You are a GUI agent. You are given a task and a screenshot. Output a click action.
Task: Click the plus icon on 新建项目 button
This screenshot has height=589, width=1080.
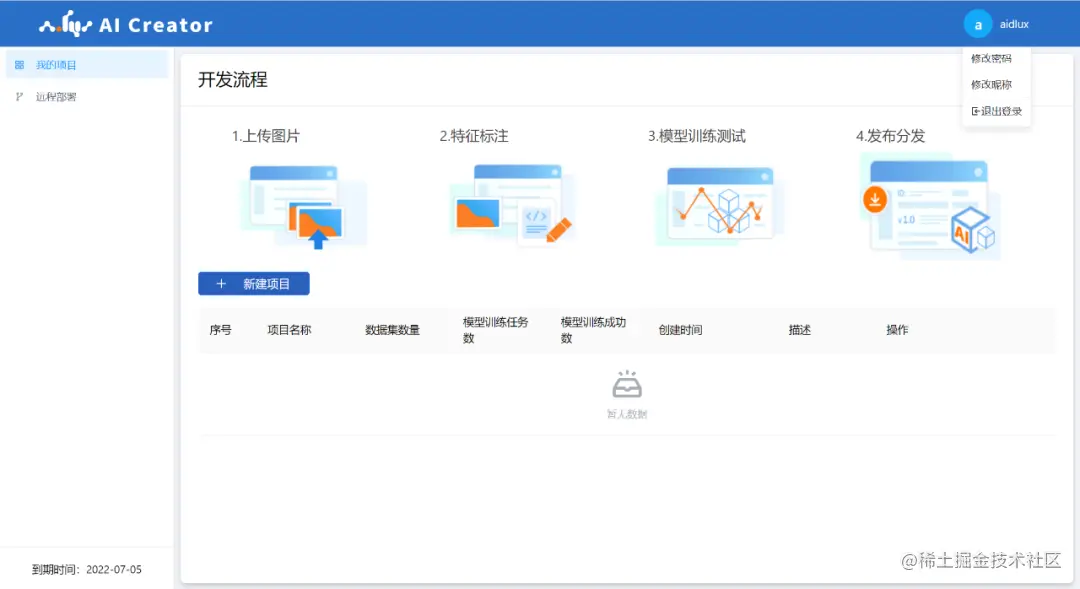point(222,283)
